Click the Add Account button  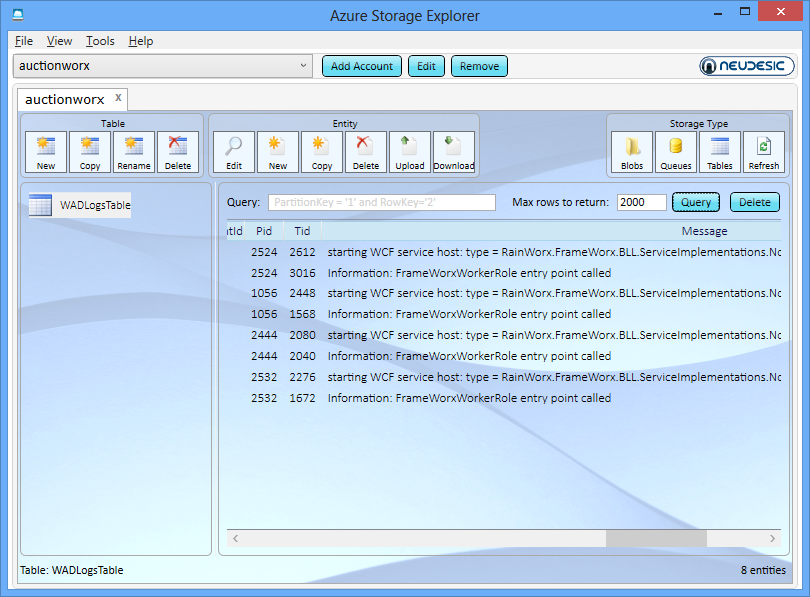(362, 66)
